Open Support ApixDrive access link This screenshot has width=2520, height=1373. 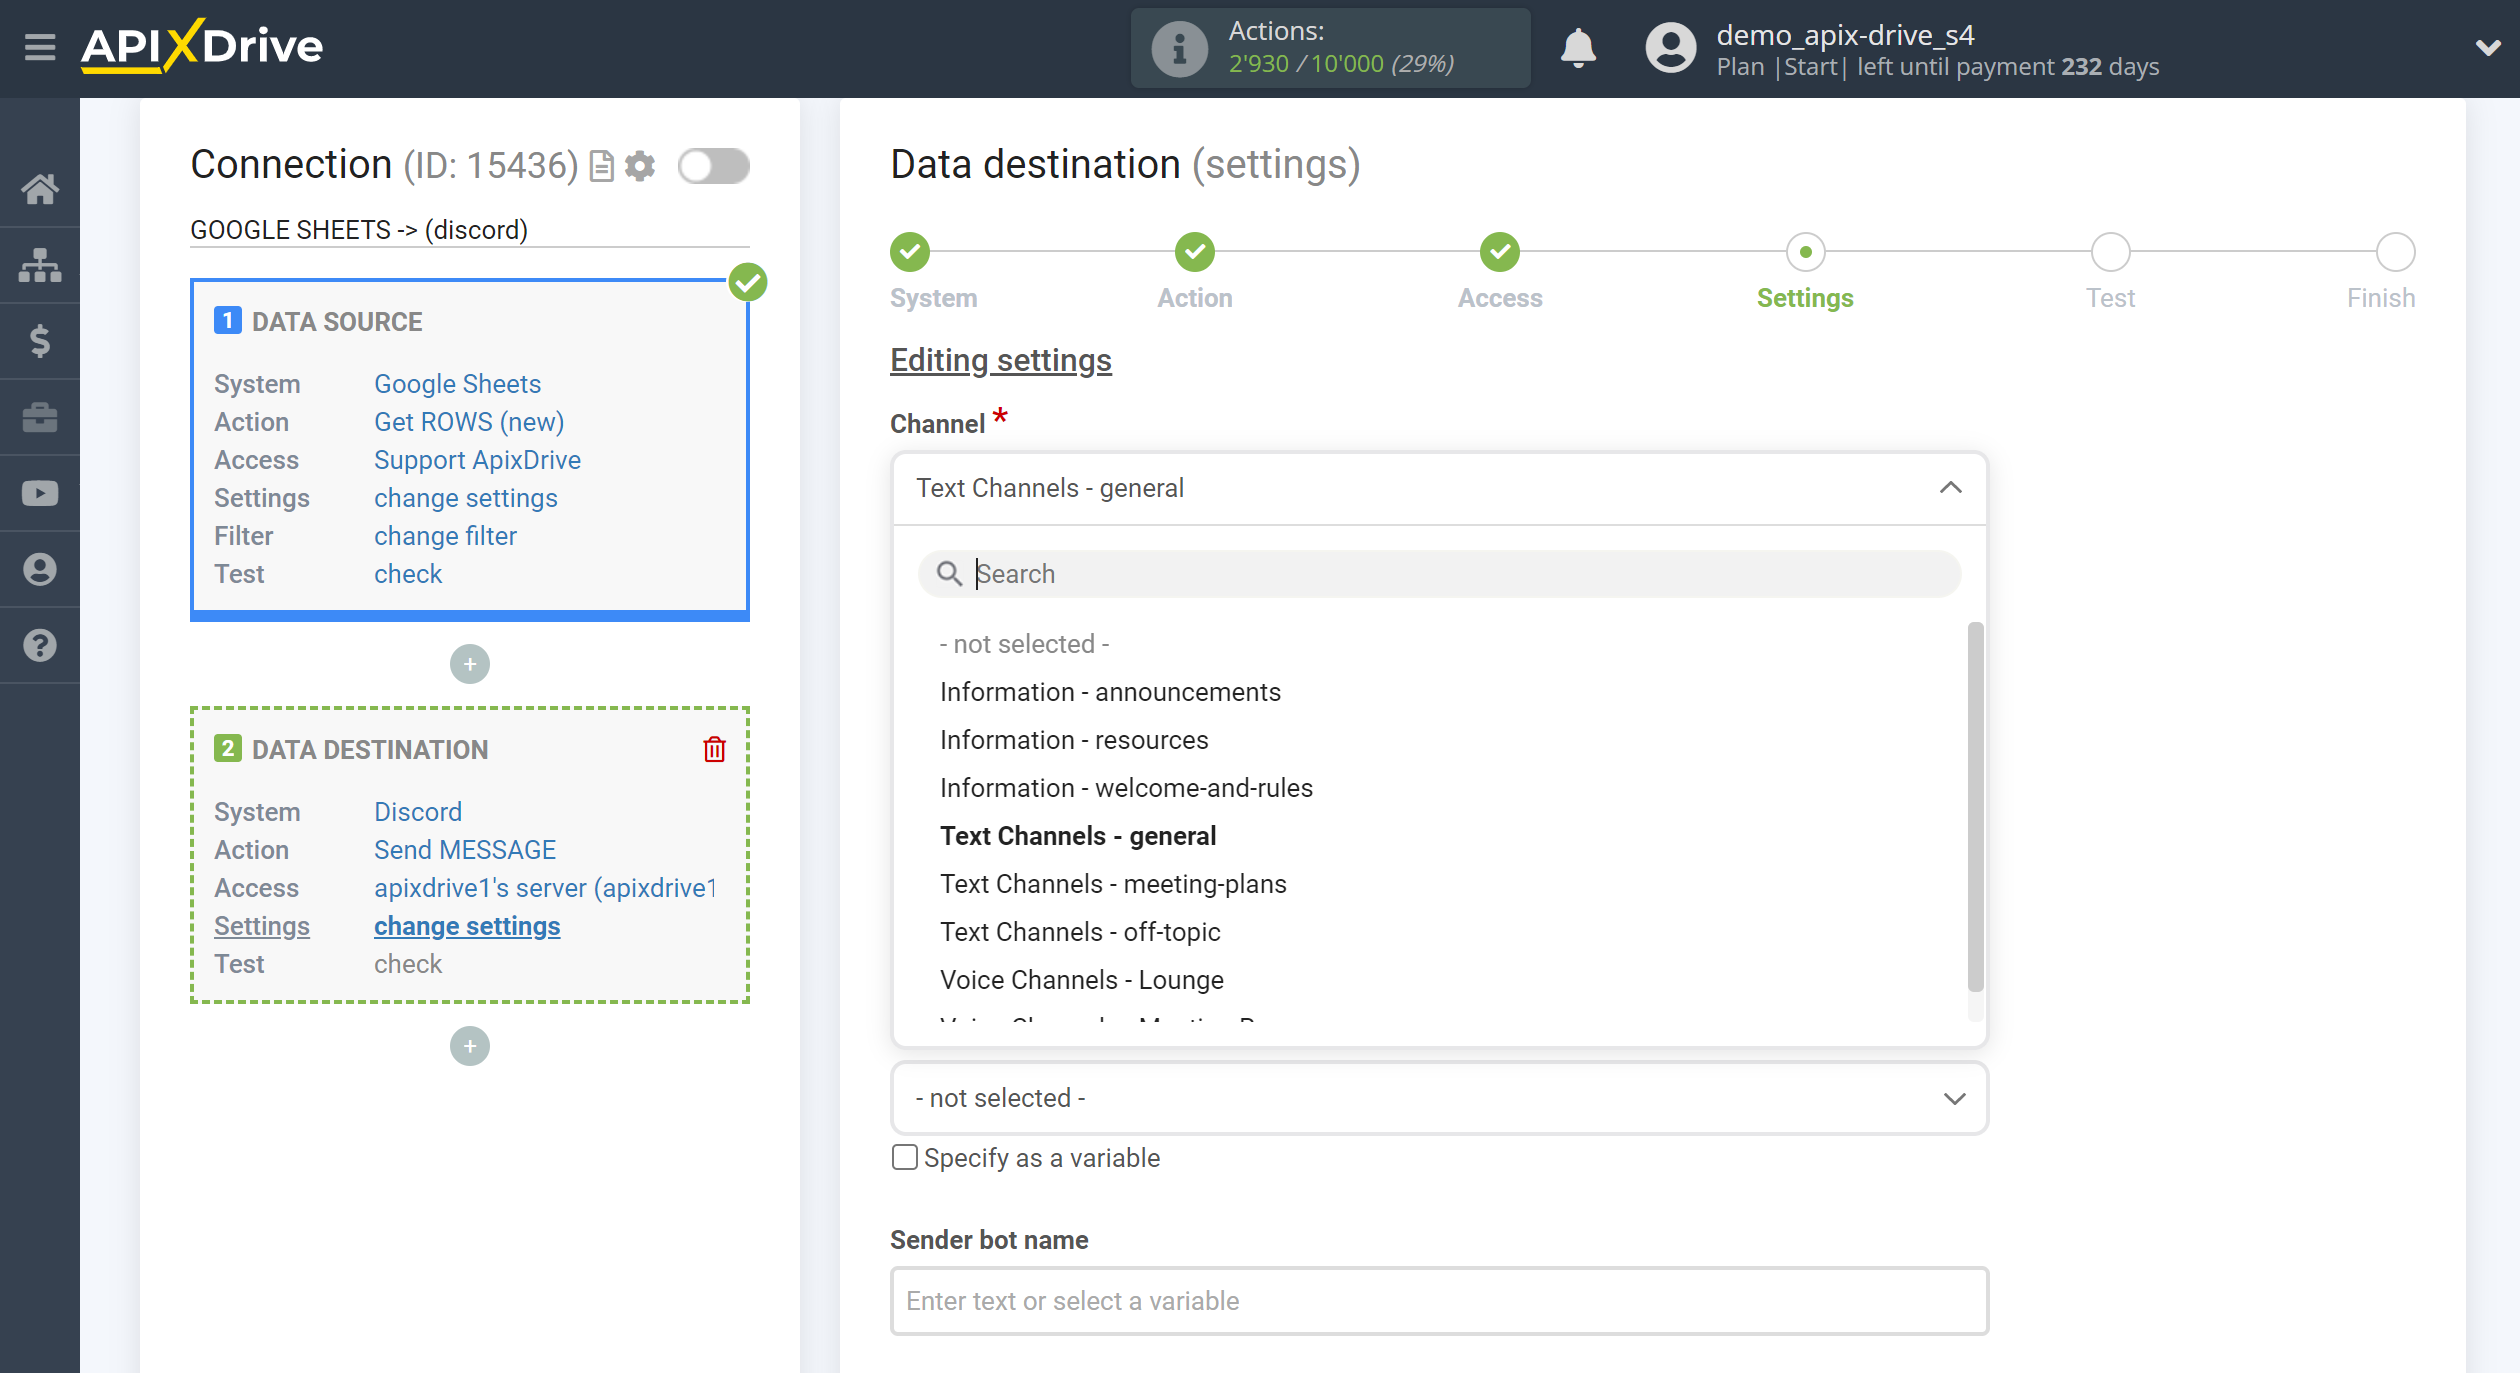pos(477,460)
